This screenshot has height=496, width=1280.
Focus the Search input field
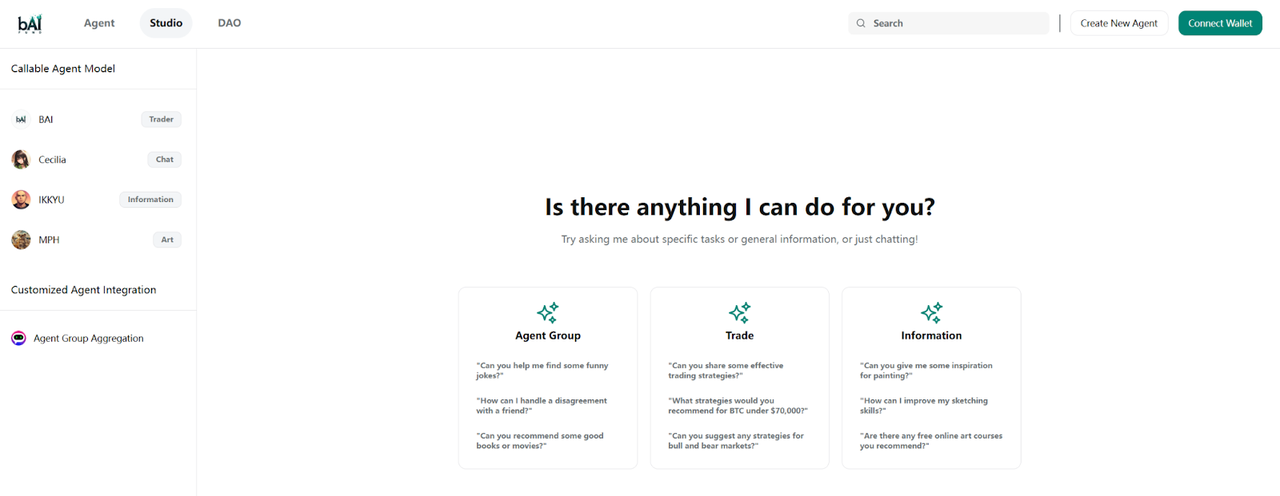point(955,23)
